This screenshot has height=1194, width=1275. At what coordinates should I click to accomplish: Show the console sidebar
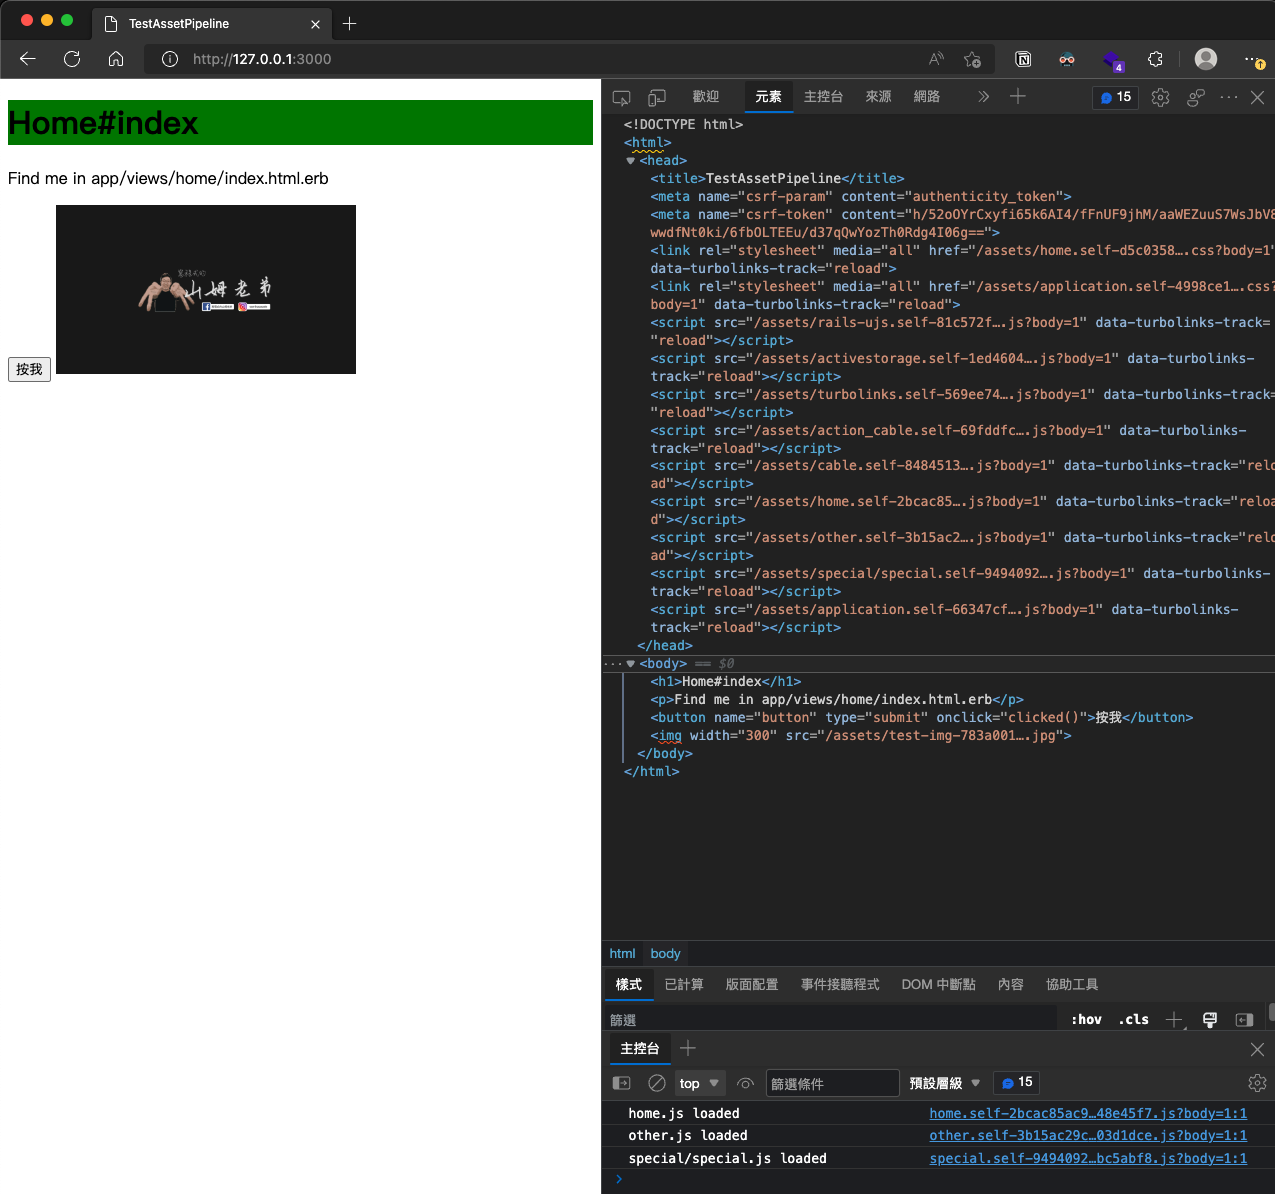pyautogui.click(x=621, y=1083)
